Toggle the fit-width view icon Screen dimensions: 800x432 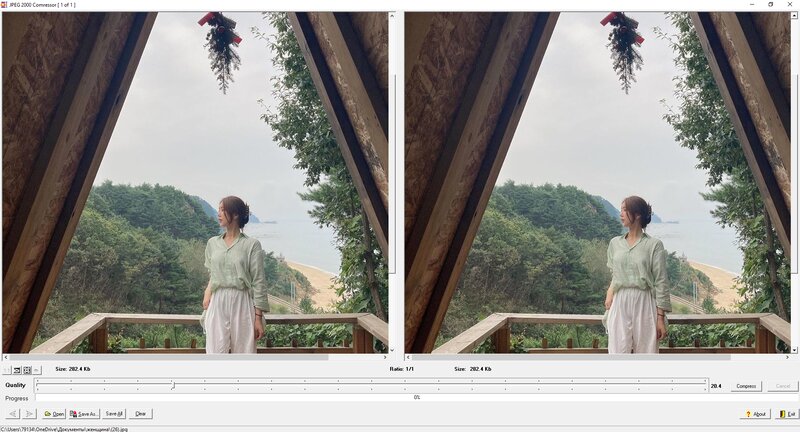(17, 370)
